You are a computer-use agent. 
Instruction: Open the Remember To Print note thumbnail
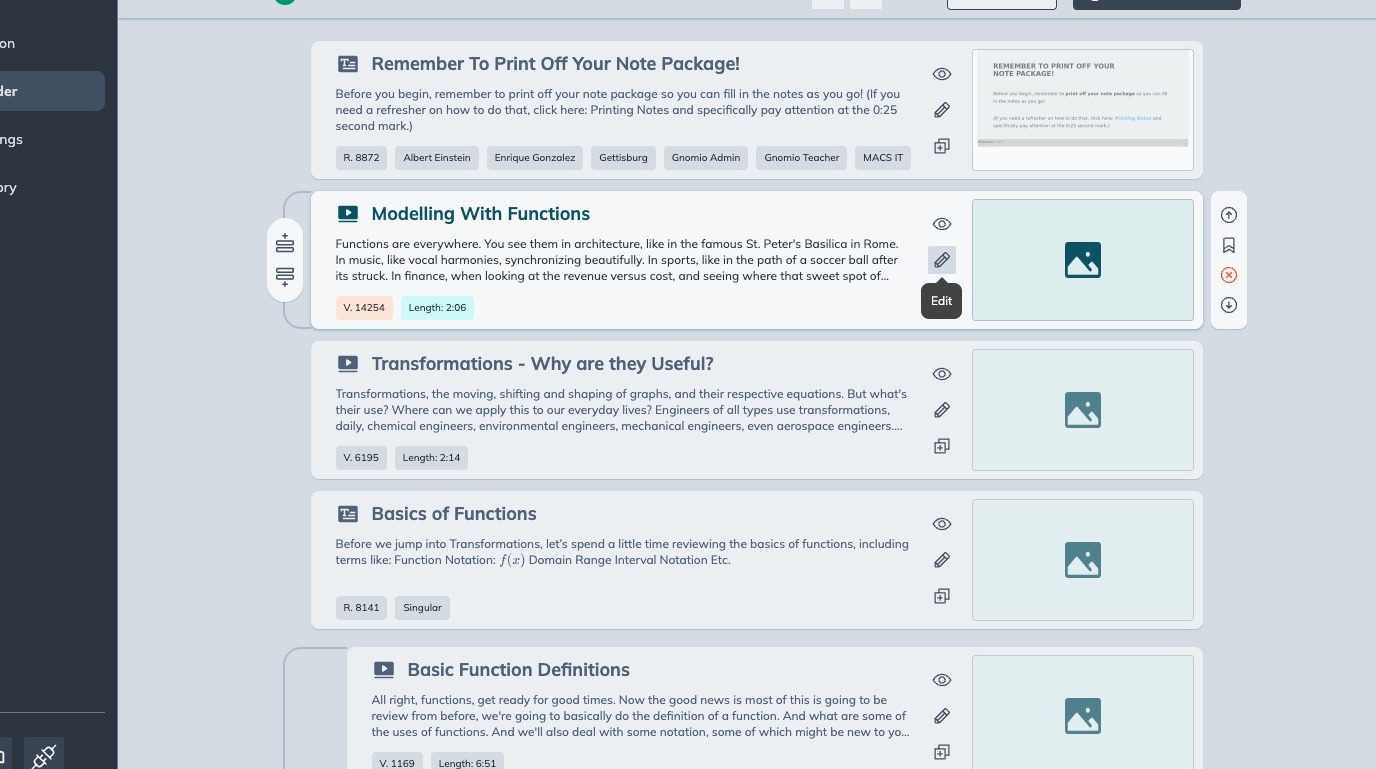[x=1082, y=110]
